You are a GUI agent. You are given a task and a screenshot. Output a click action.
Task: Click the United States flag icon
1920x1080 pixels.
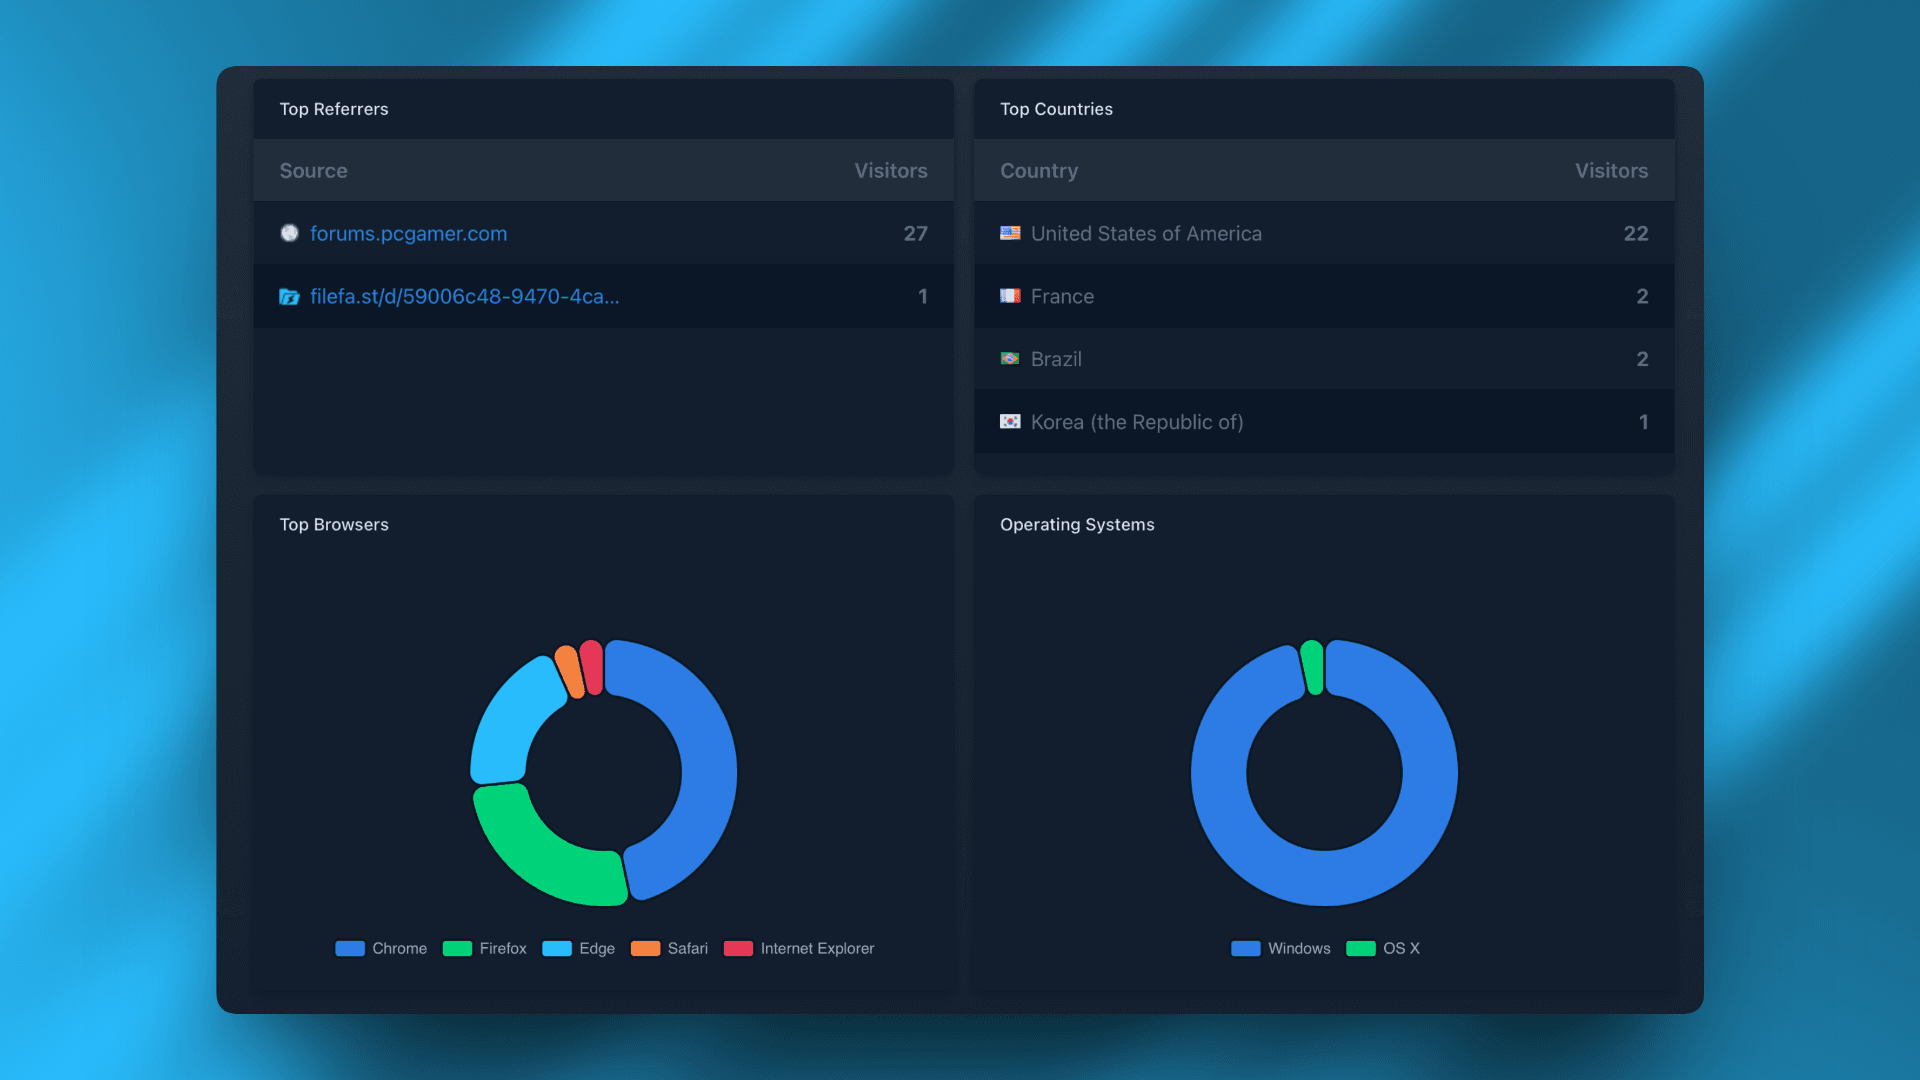[x=1010, y=233]
